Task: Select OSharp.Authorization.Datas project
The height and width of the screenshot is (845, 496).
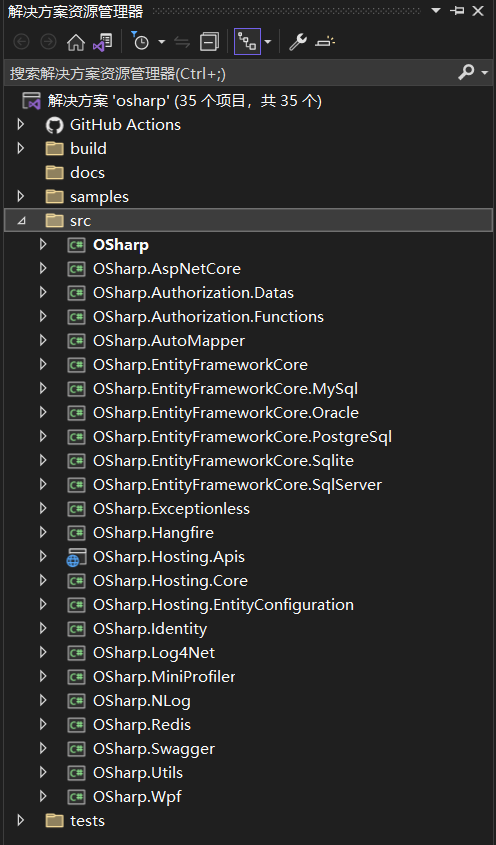Action: (194, 293)
